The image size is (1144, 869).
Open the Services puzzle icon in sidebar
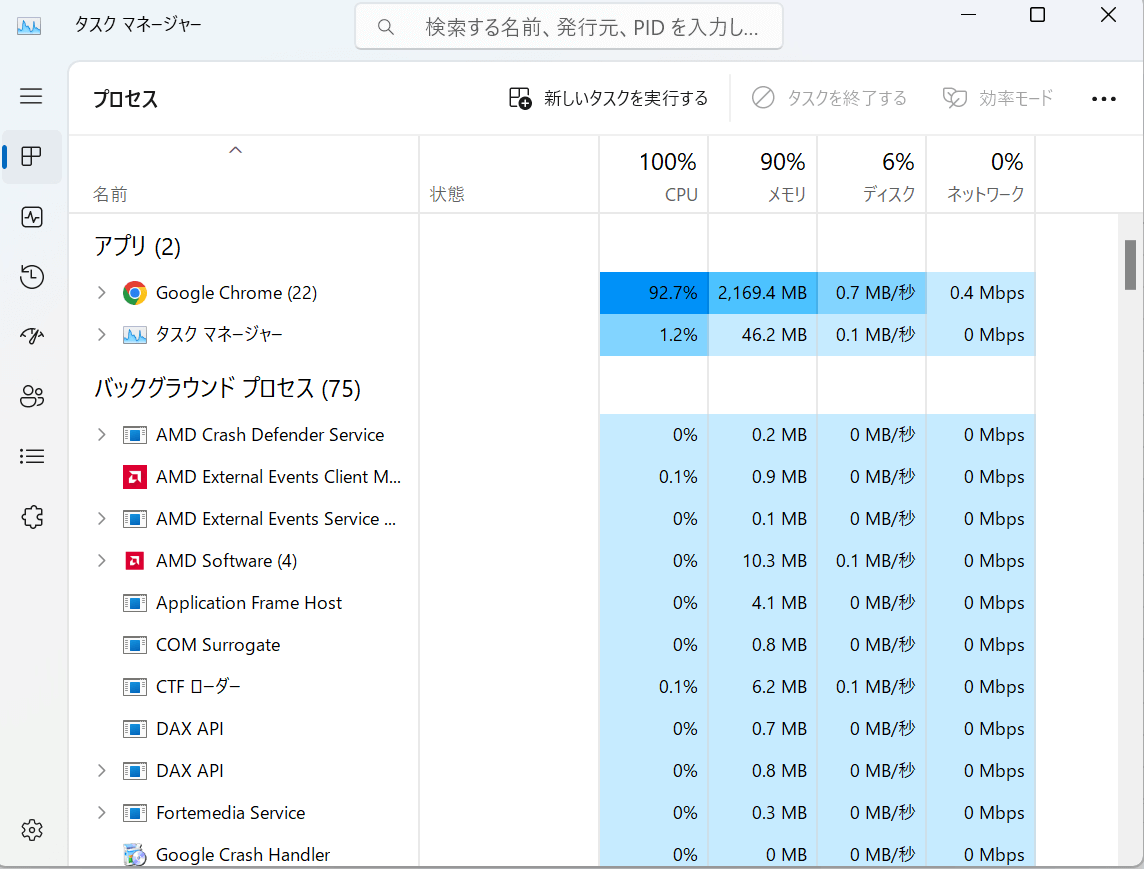pyautogui.click(x=31, y=517)
